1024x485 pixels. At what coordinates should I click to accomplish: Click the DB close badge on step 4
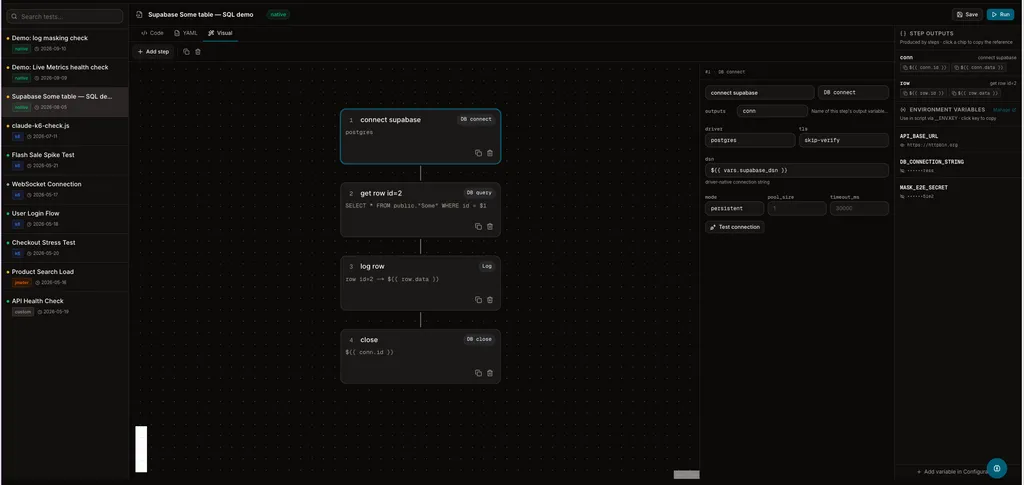(479, 339)
